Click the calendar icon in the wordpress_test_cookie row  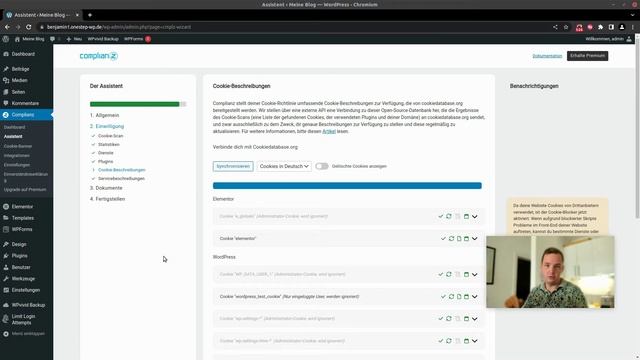(x=466, y=297)
